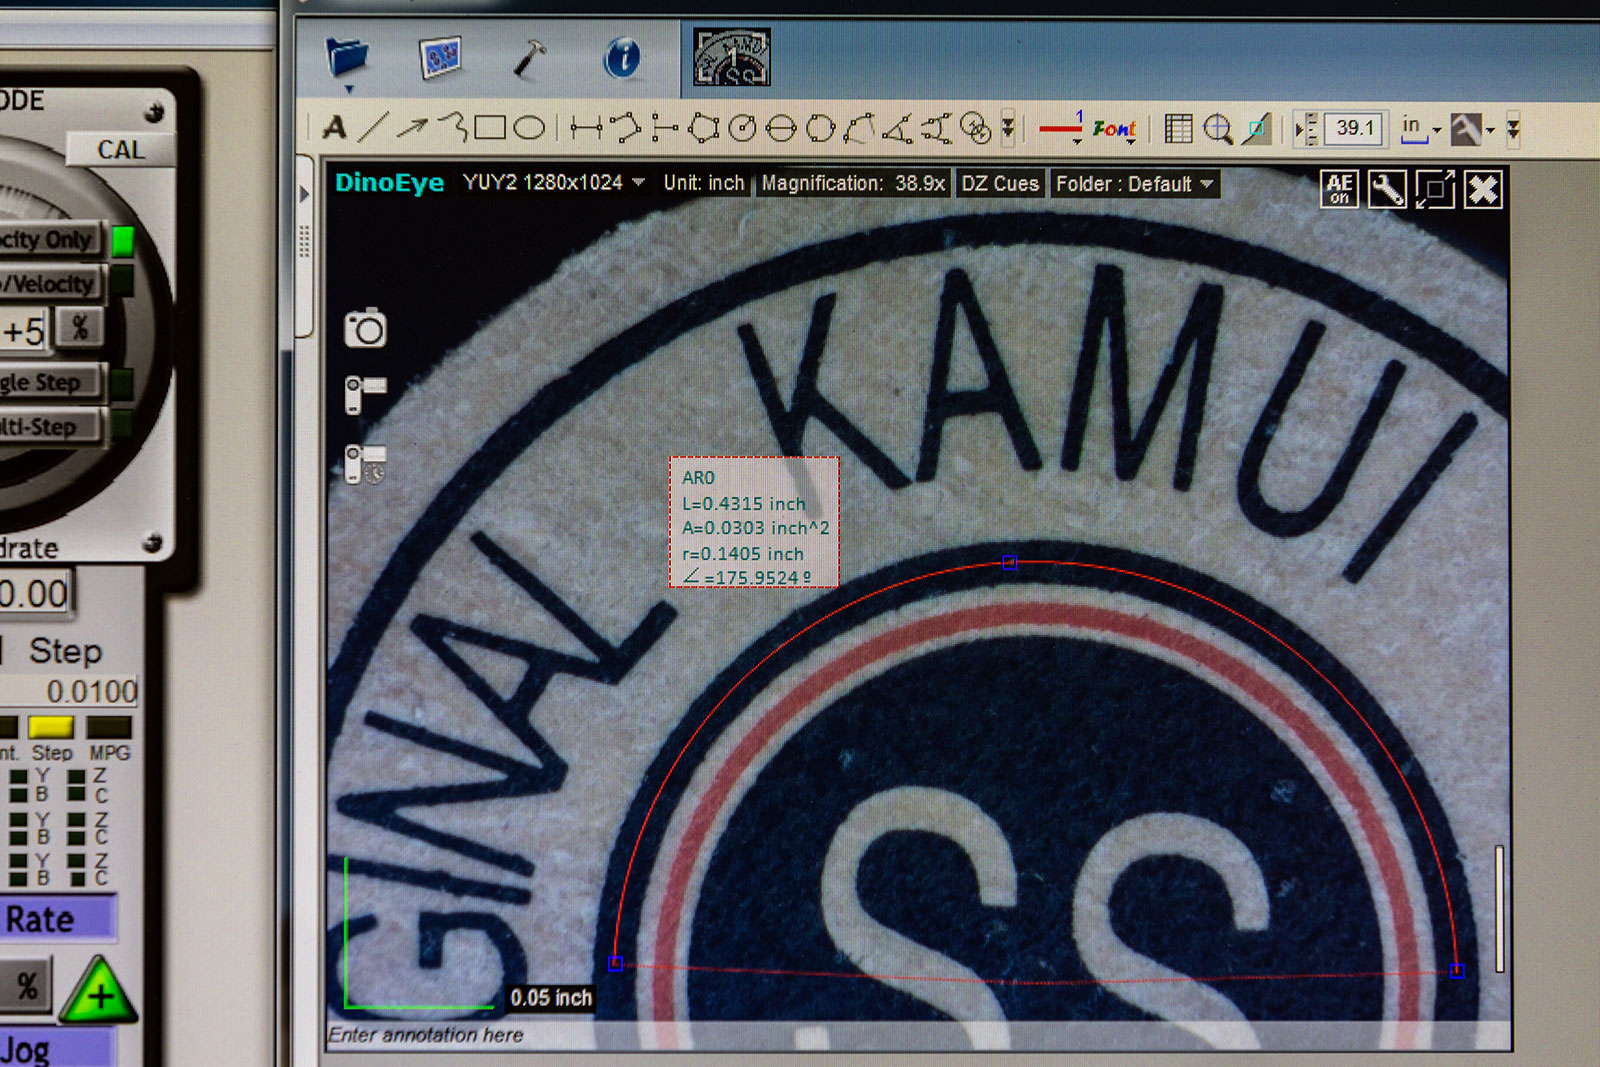
Task: Select the arrow drawing tool
Action: (411, 128)
